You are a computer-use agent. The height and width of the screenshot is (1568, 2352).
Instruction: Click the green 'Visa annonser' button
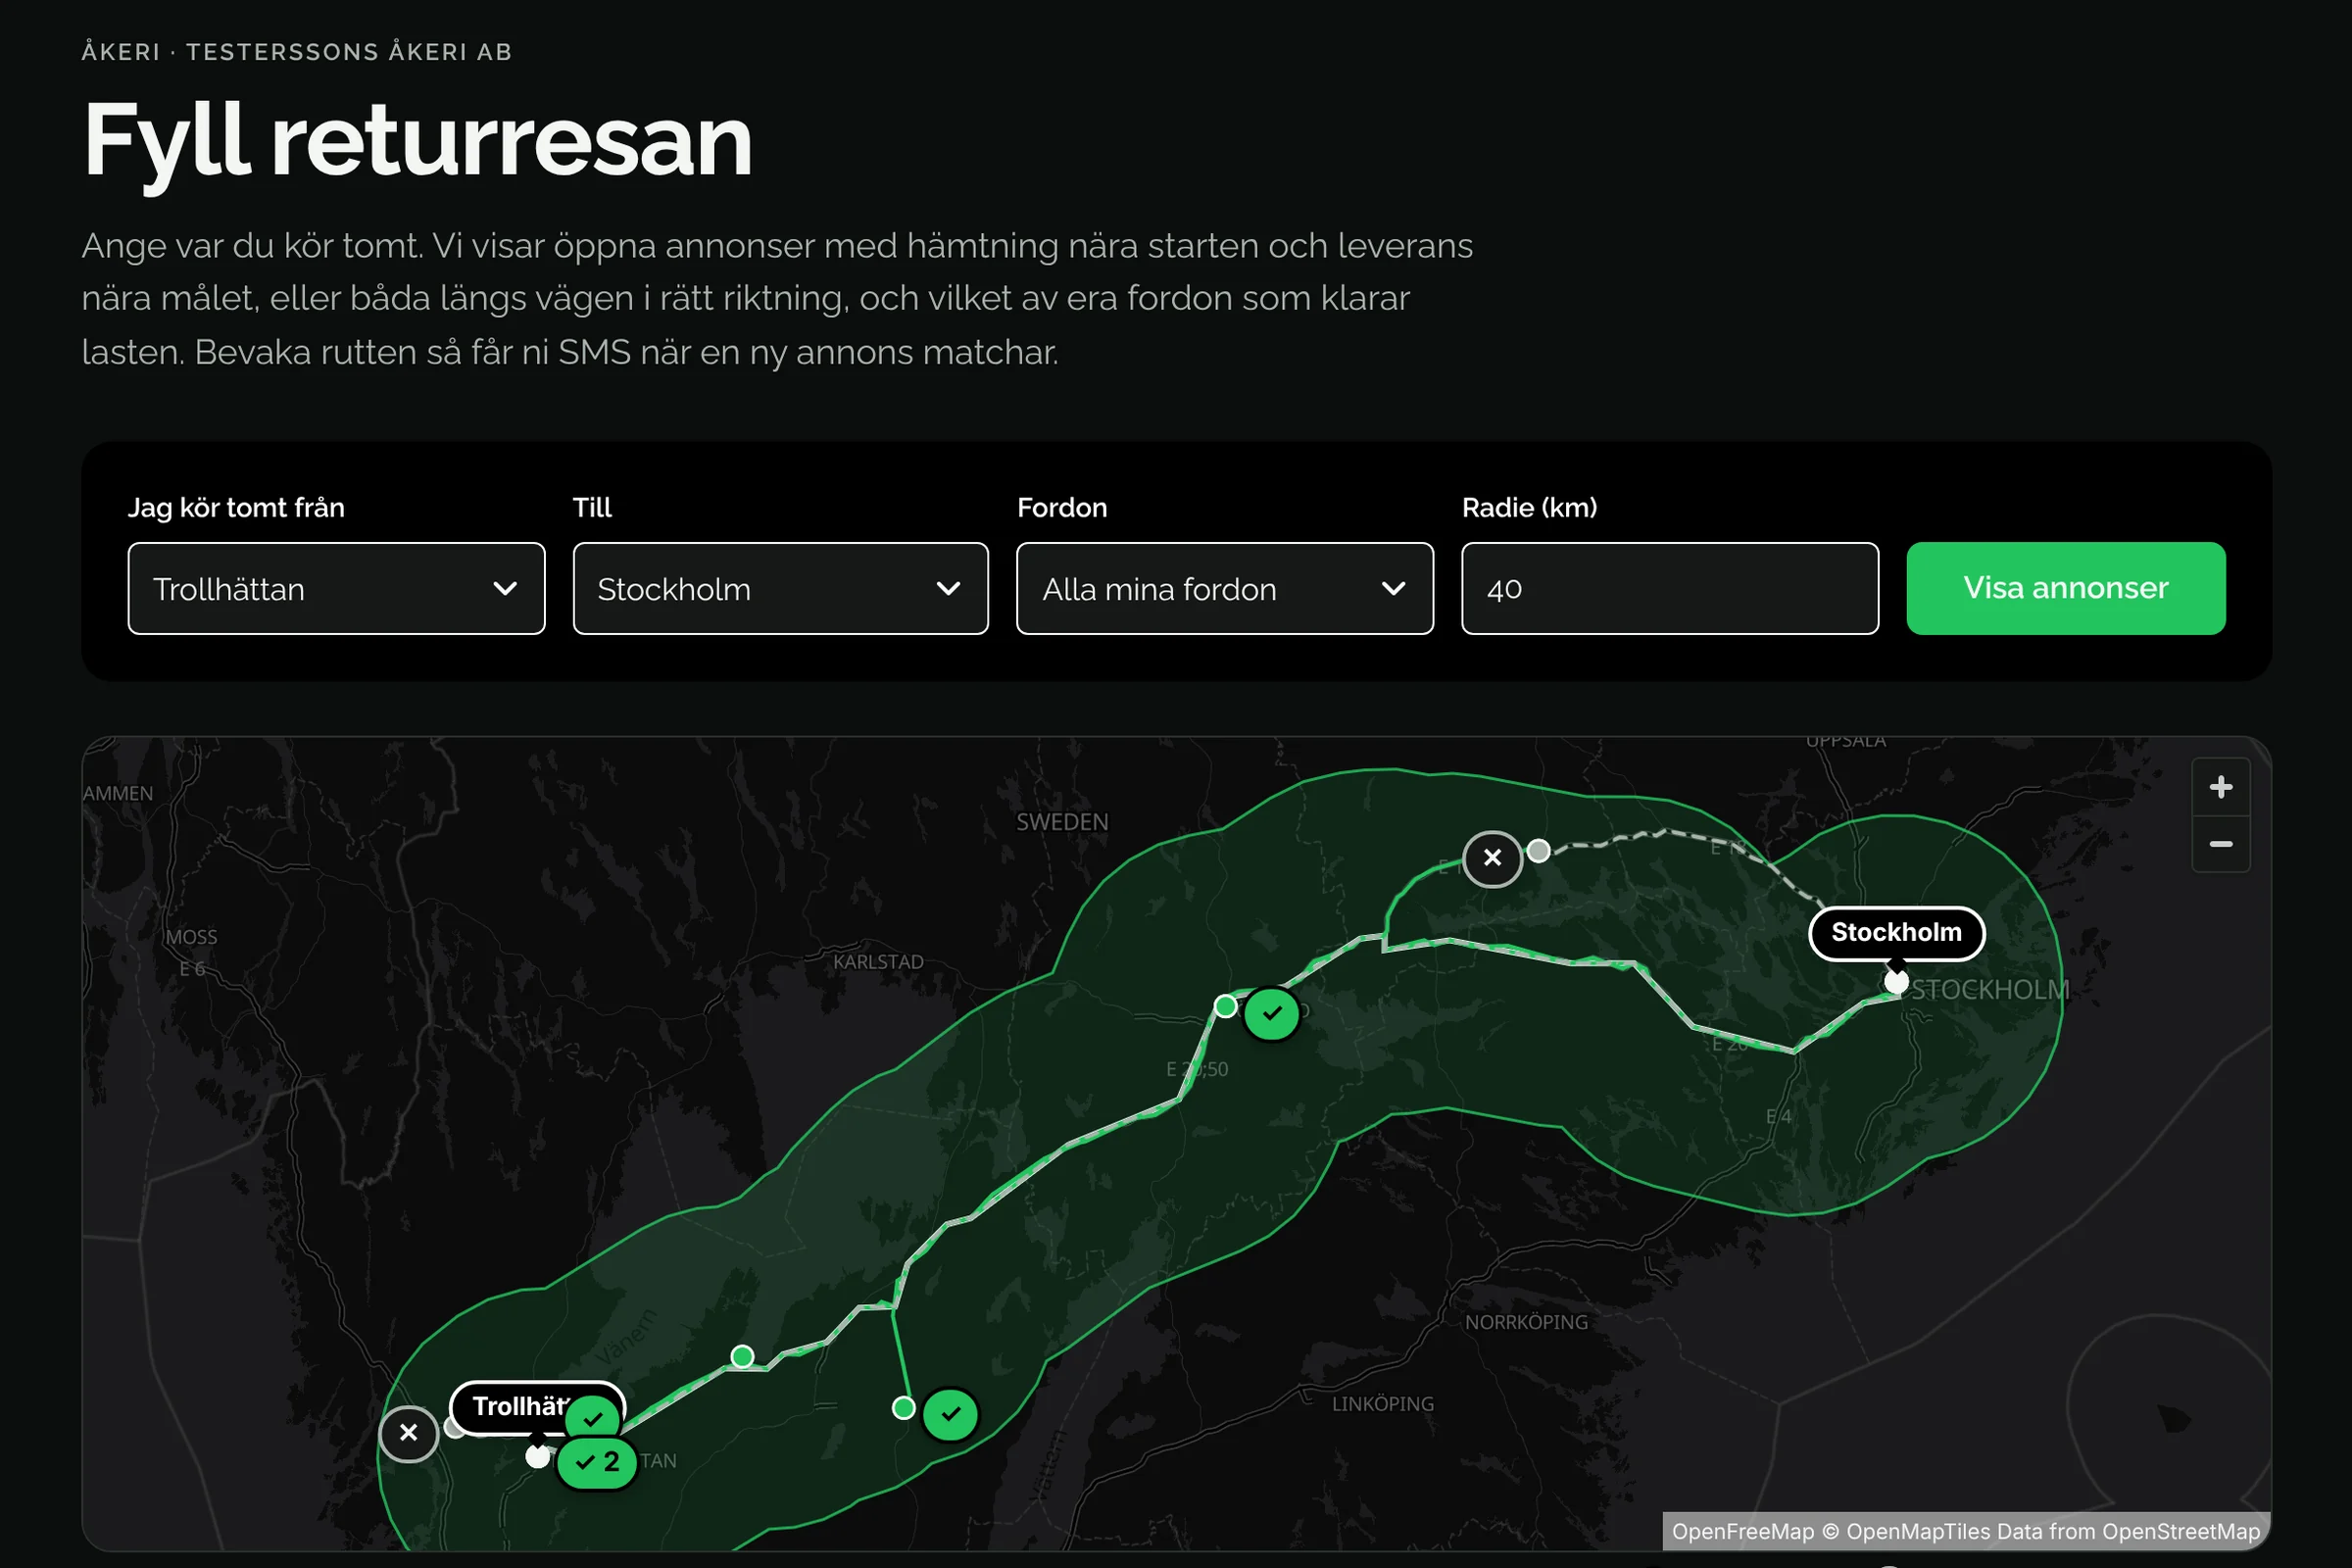[x=2065, y=588]
